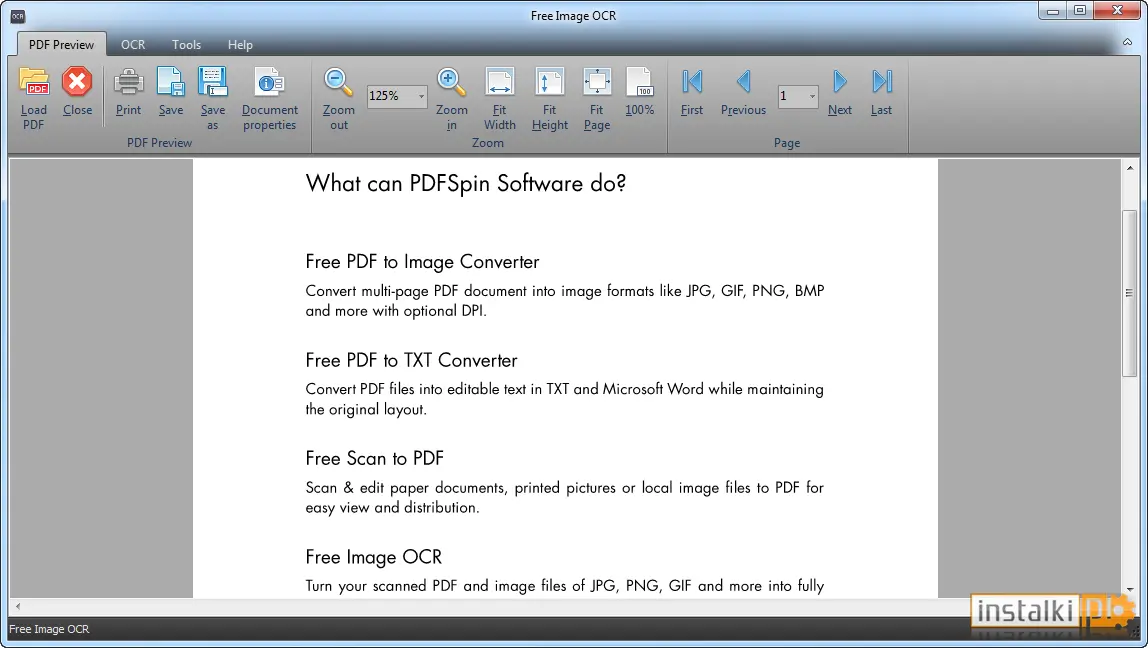Click 'Free Image OCR' in status bar
The image size is (1148, 648).
pos(49,629)
